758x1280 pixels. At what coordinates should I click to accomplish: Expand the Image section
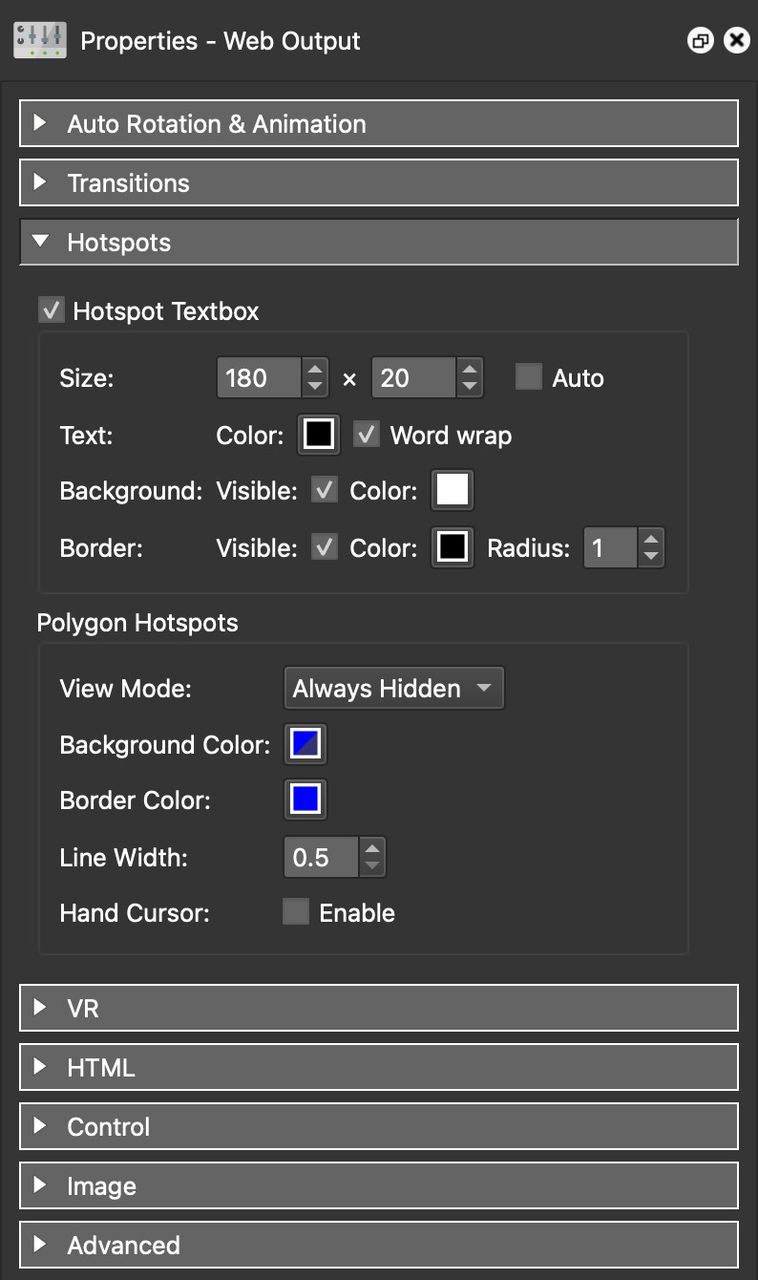[x=379, y=1186]
